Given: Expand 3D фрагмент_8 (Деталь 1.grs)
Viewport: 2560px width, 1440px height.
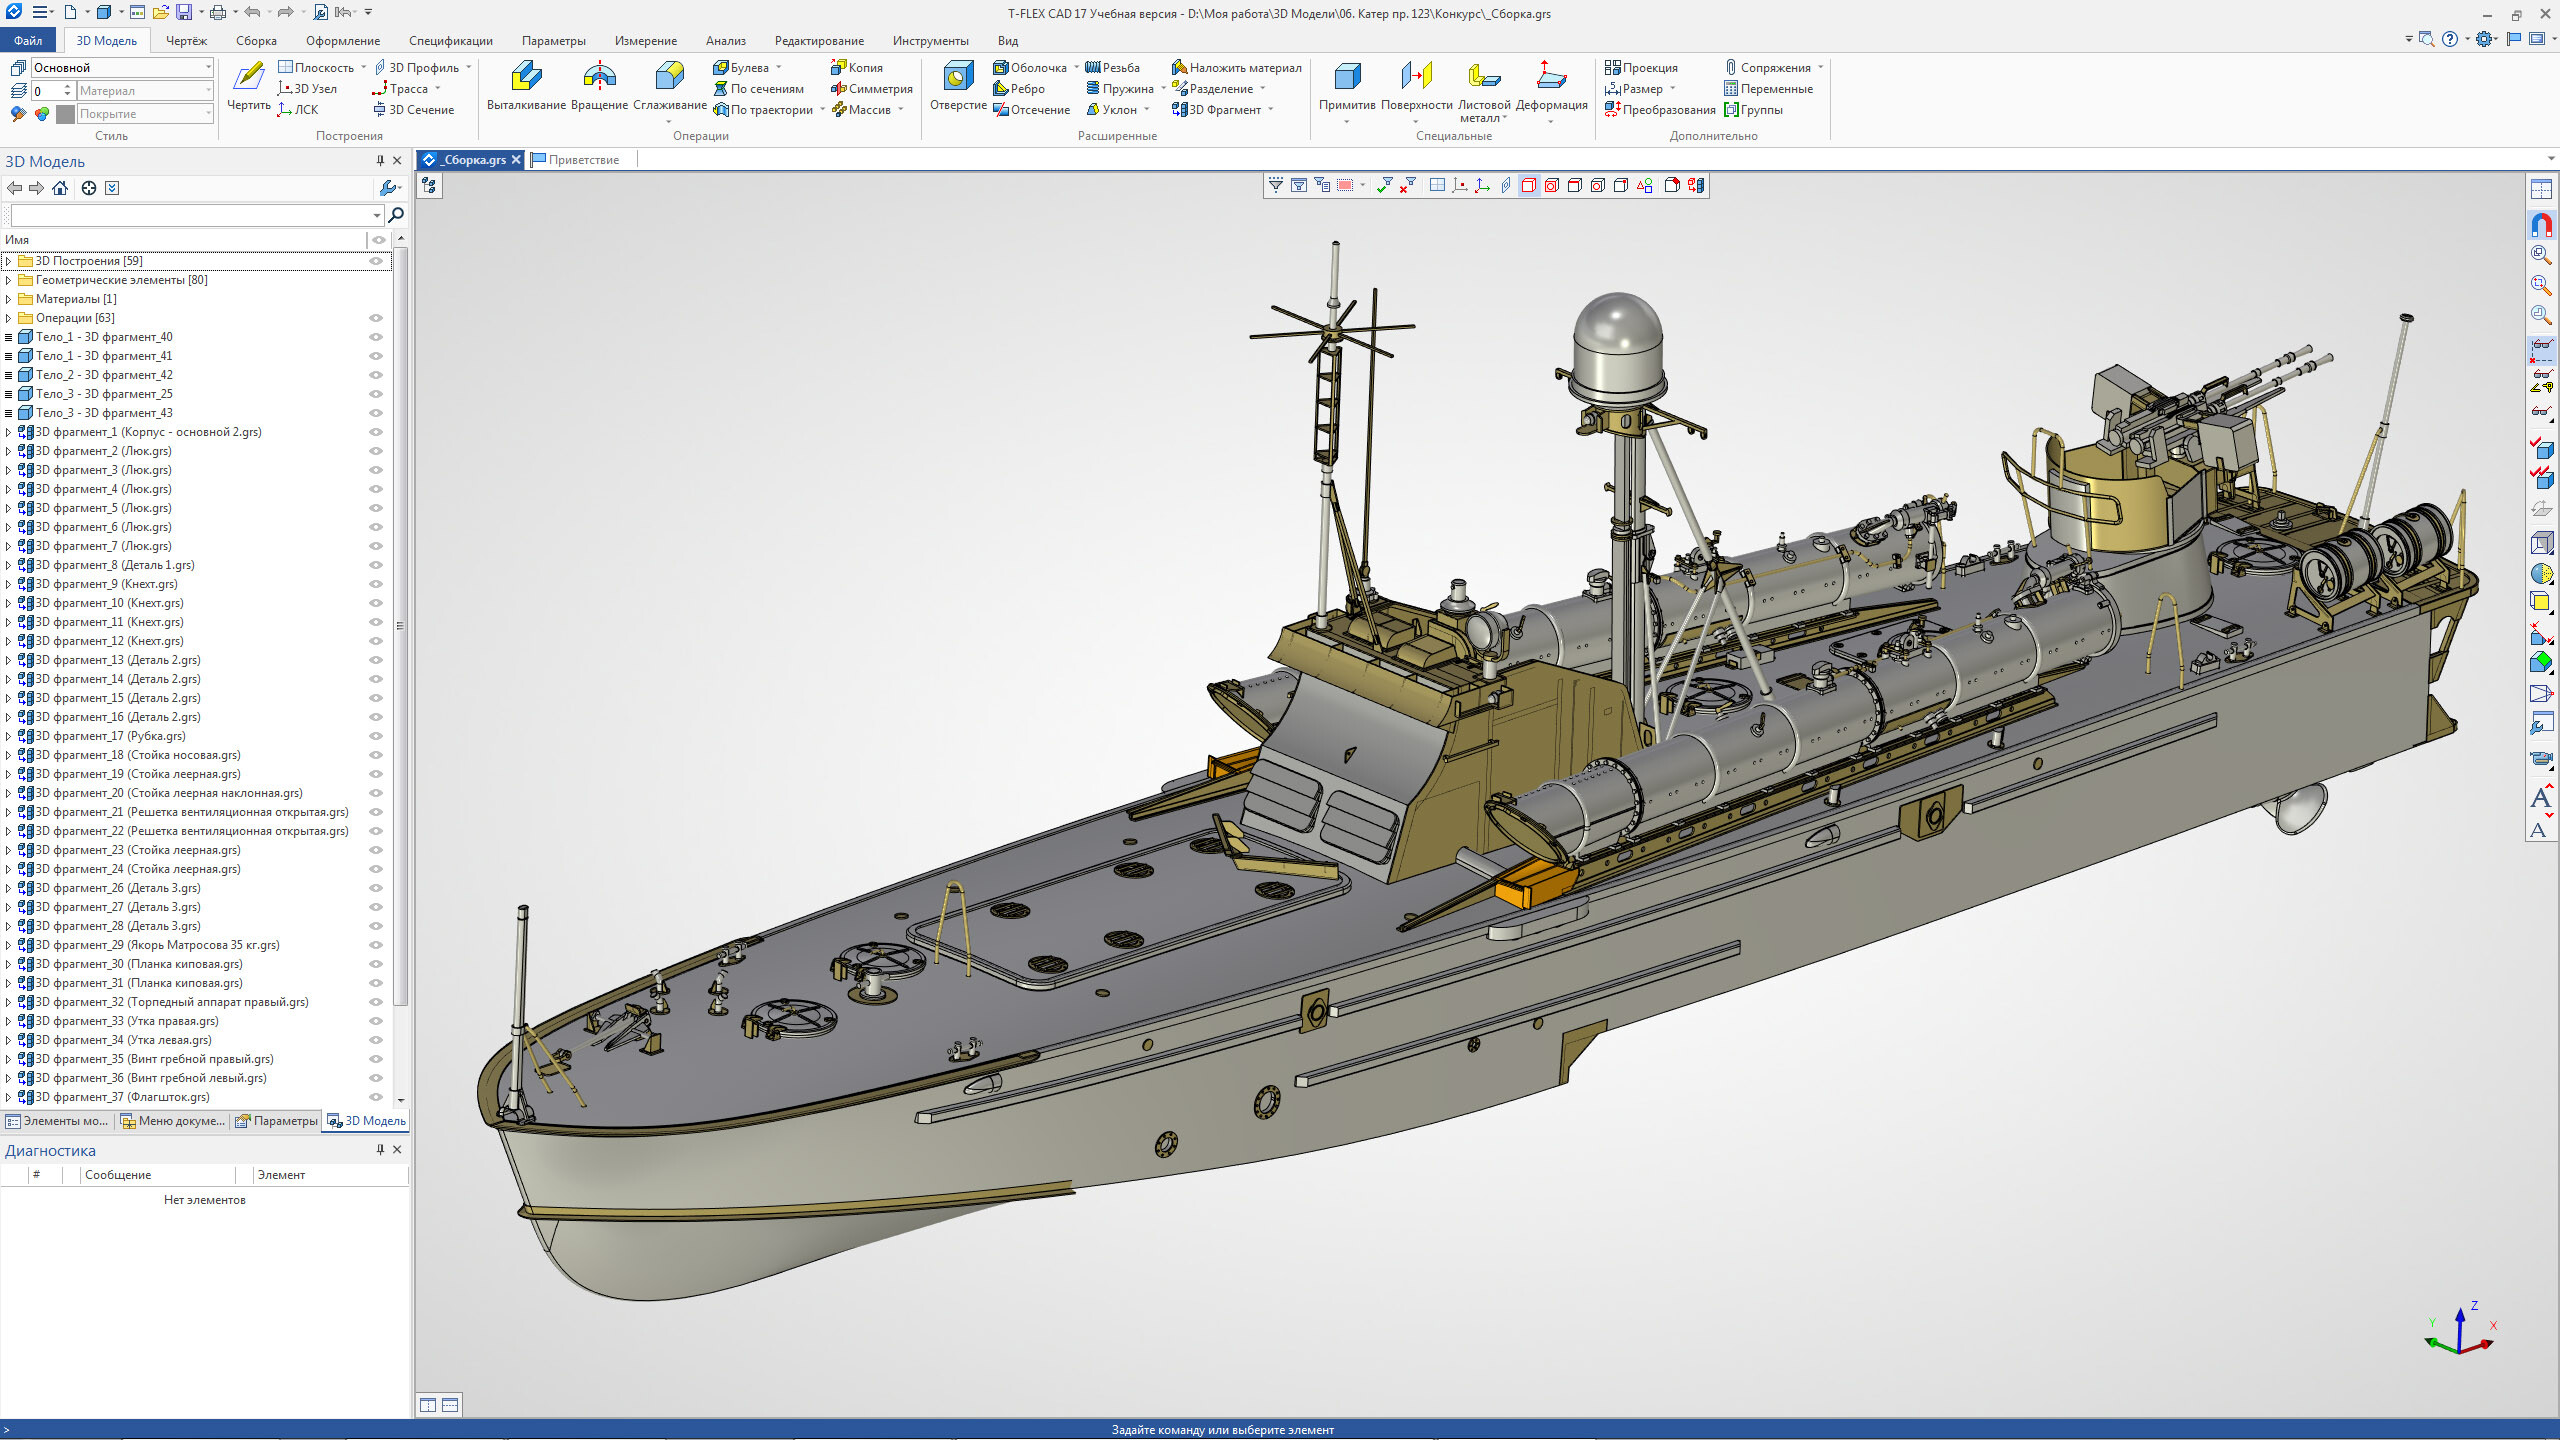Looking at the screenshot, I should coord(9,565).
